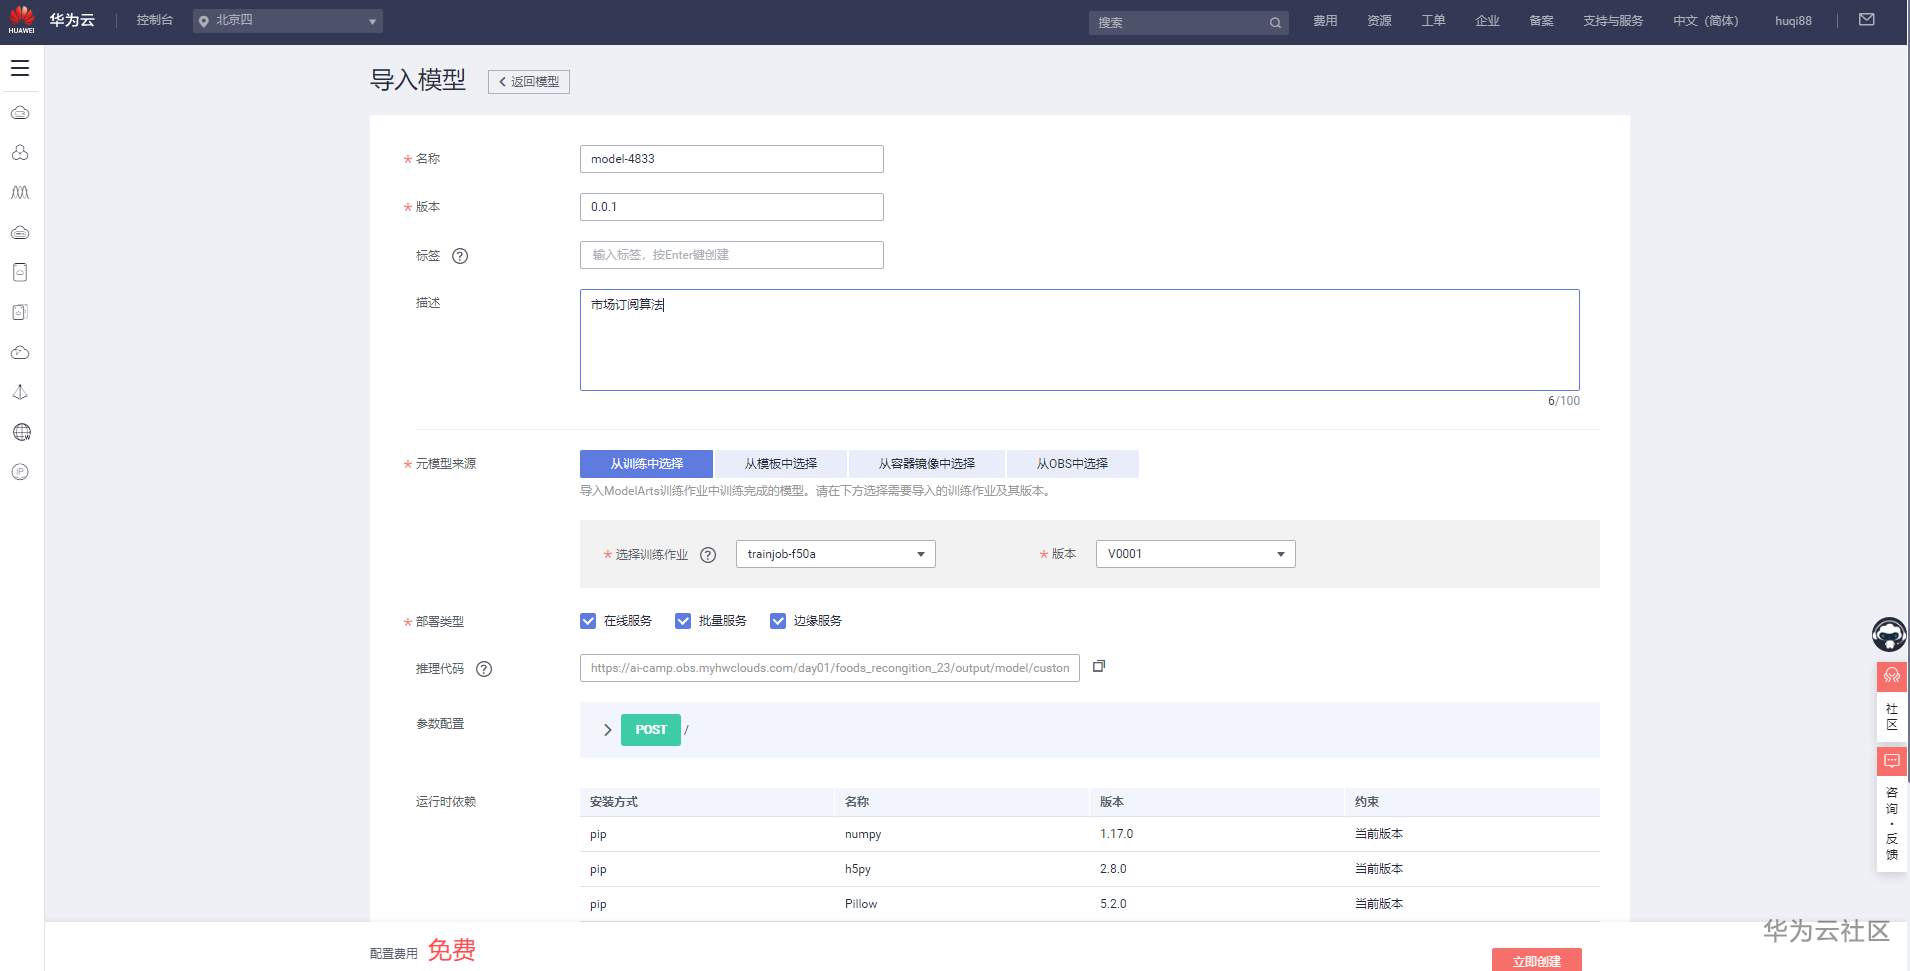Click the green POST method button
This screenshot has width=1910, height=971.
click(x=651, y=730)
